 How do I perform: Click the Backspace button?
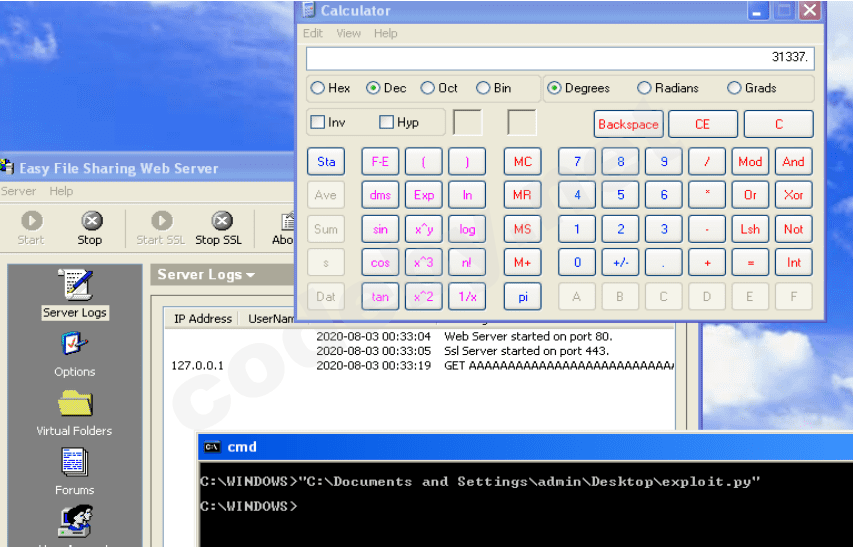pos(628,125)
